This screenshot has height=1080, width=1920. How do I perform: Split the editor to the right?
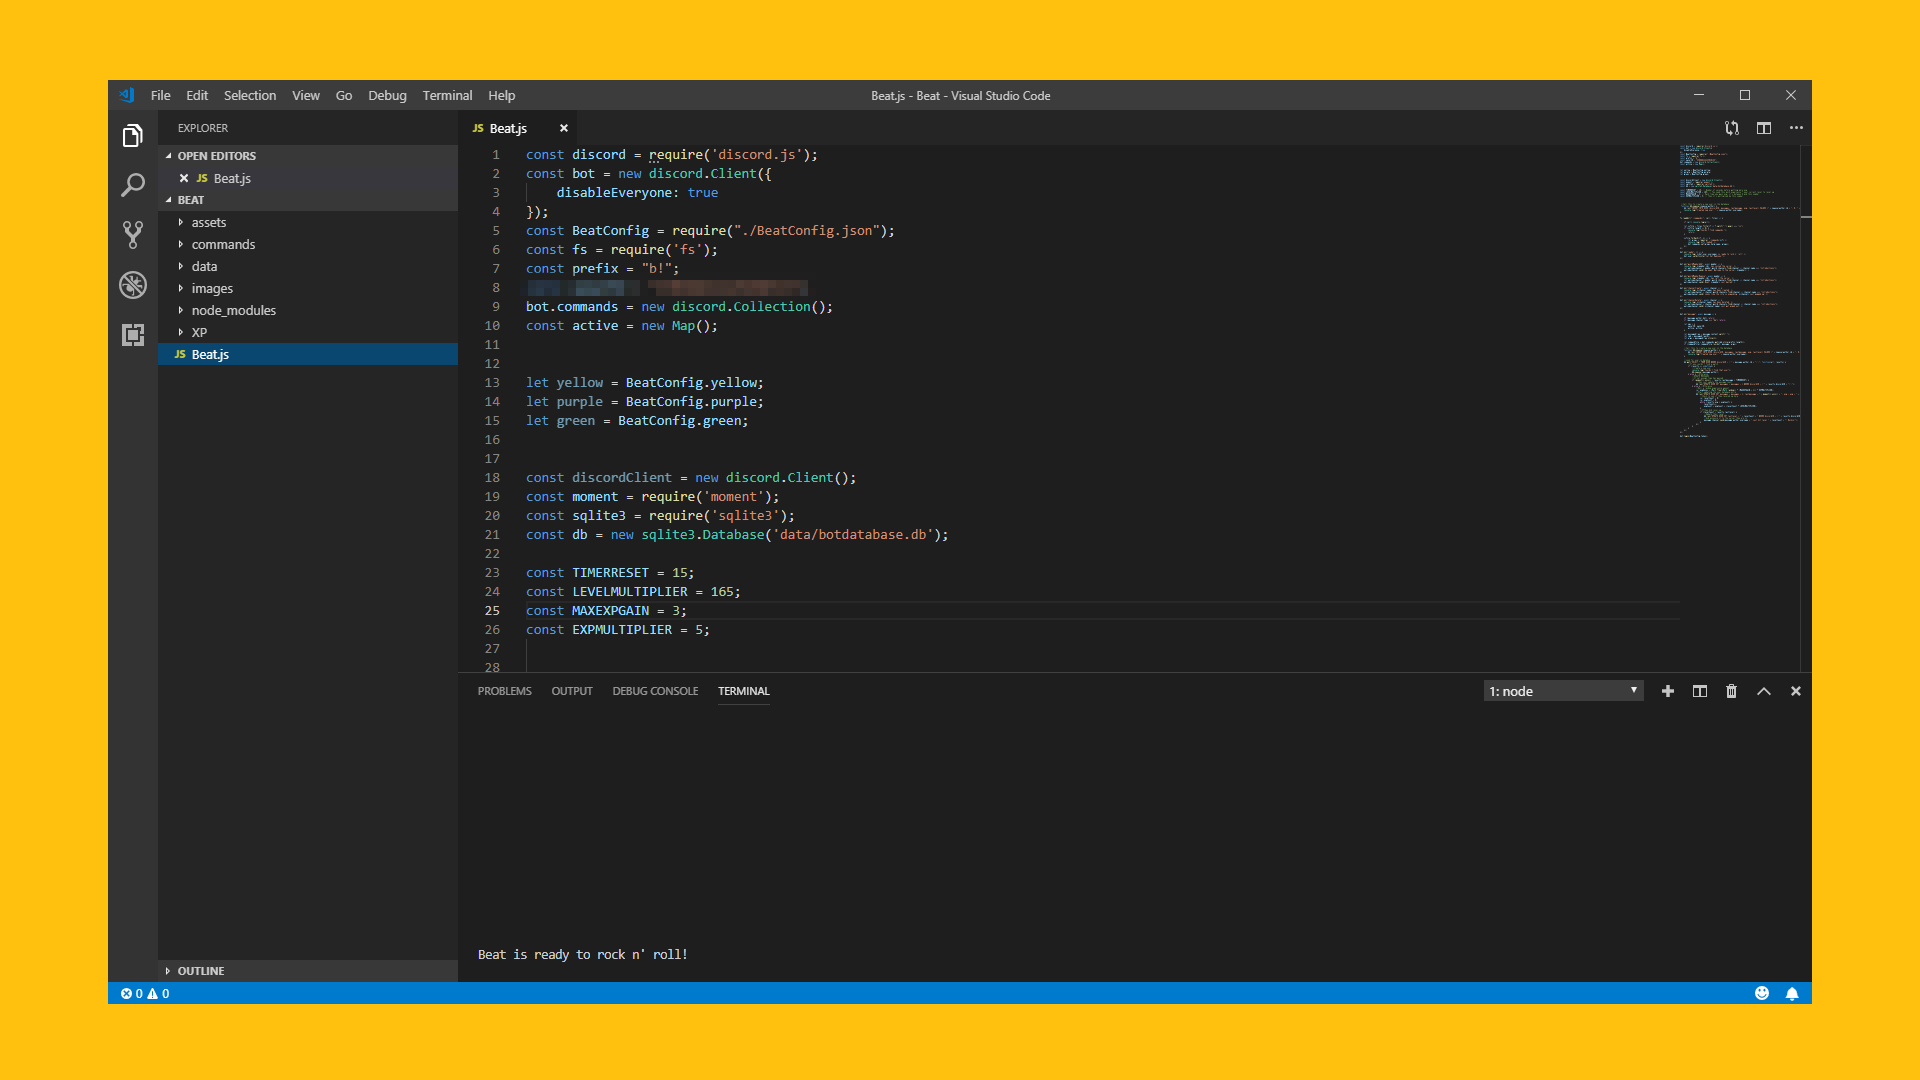click(x=1764, y=128)
